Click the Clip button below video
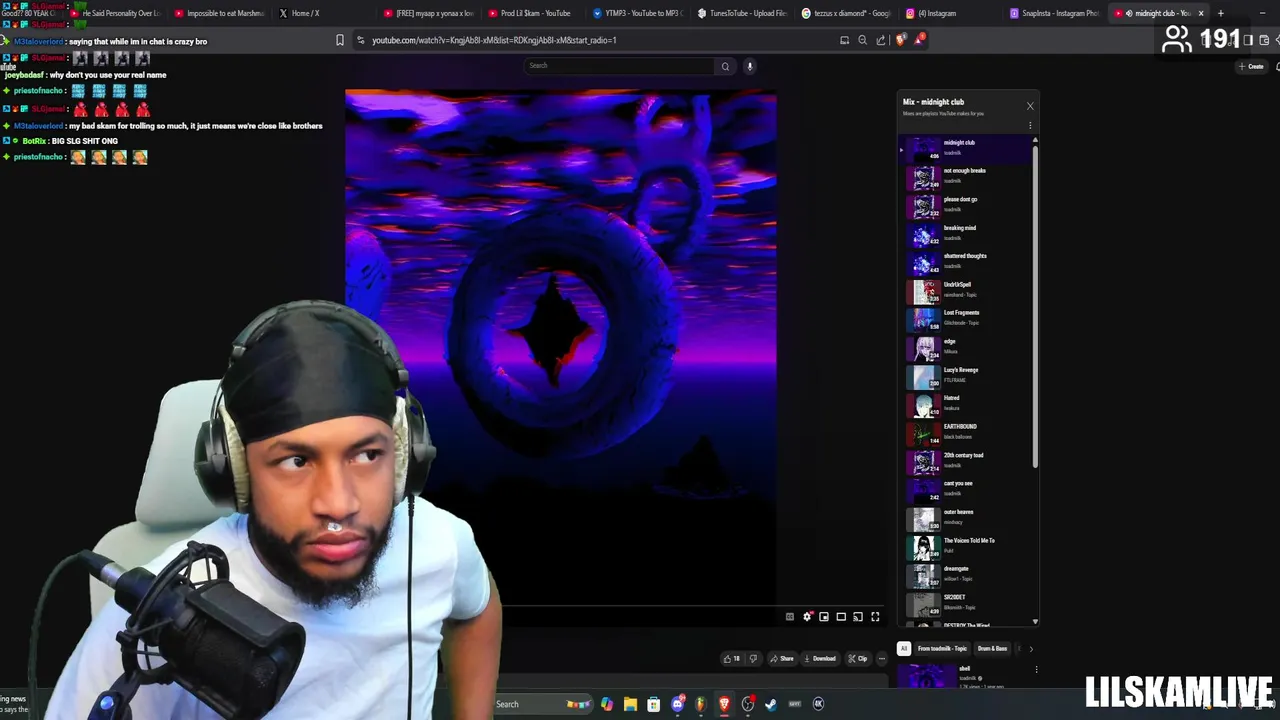Image resolution: width=1280 pixels, height=720 pixels. pos(858,658)
